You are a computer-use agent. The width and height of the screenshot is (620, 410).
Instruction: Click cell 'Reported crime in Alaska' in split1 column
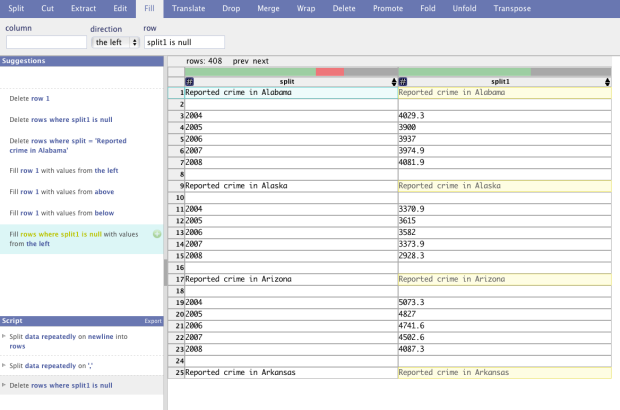[x=505, y=186]
